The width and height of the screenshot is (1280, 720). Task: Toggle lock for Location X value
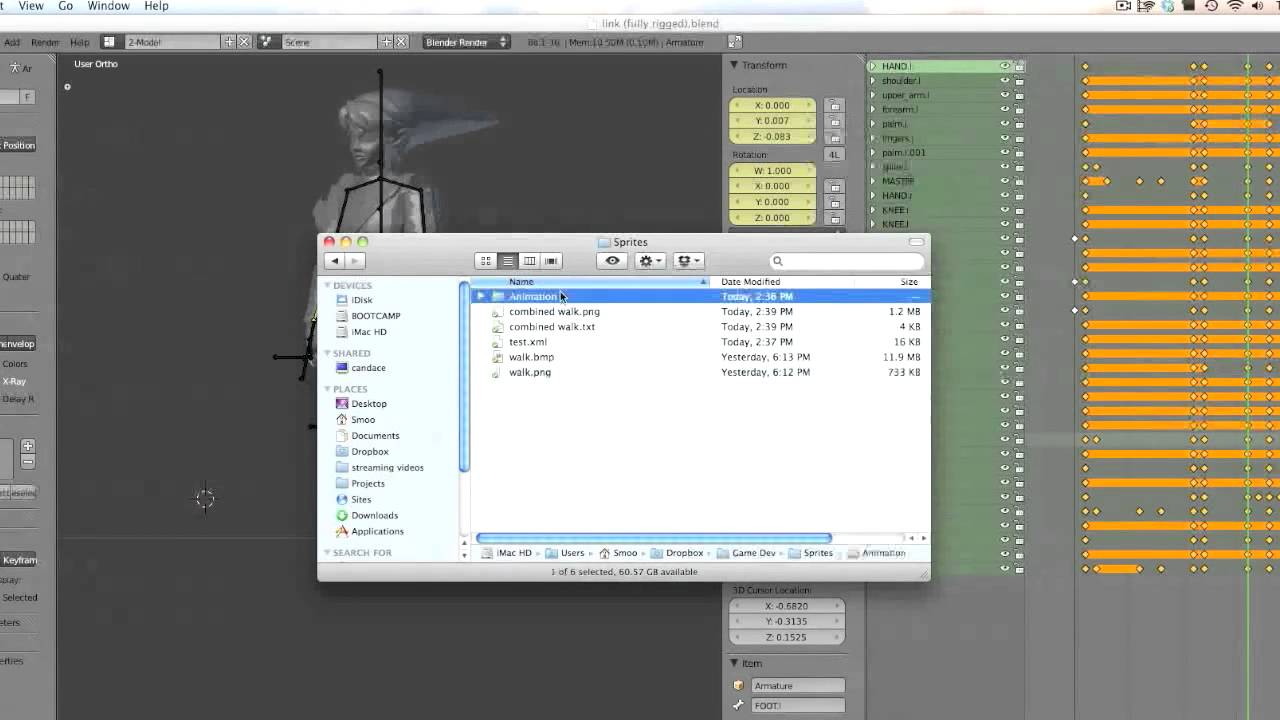(835, 105)
